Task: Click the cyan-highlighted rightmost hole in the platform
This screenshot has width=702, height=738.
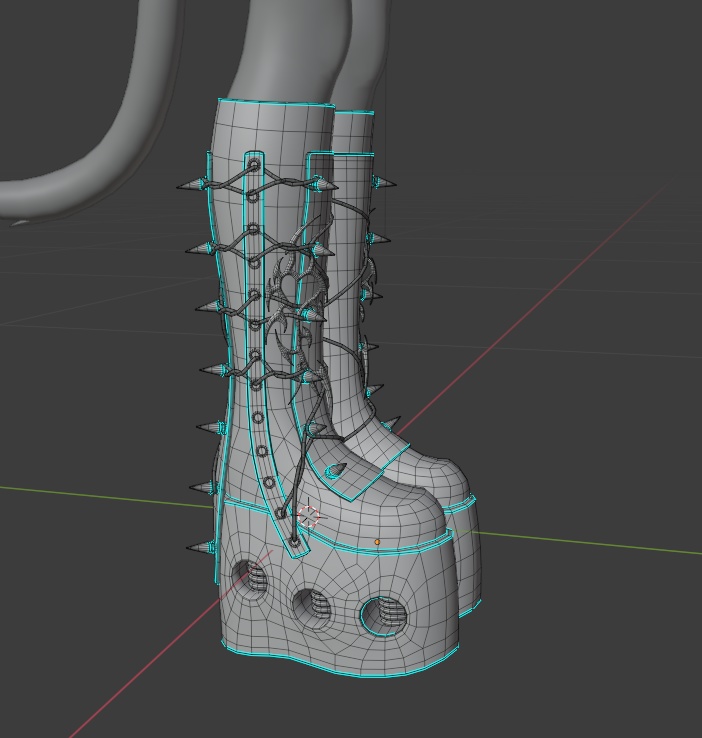Action: point(384,617)
